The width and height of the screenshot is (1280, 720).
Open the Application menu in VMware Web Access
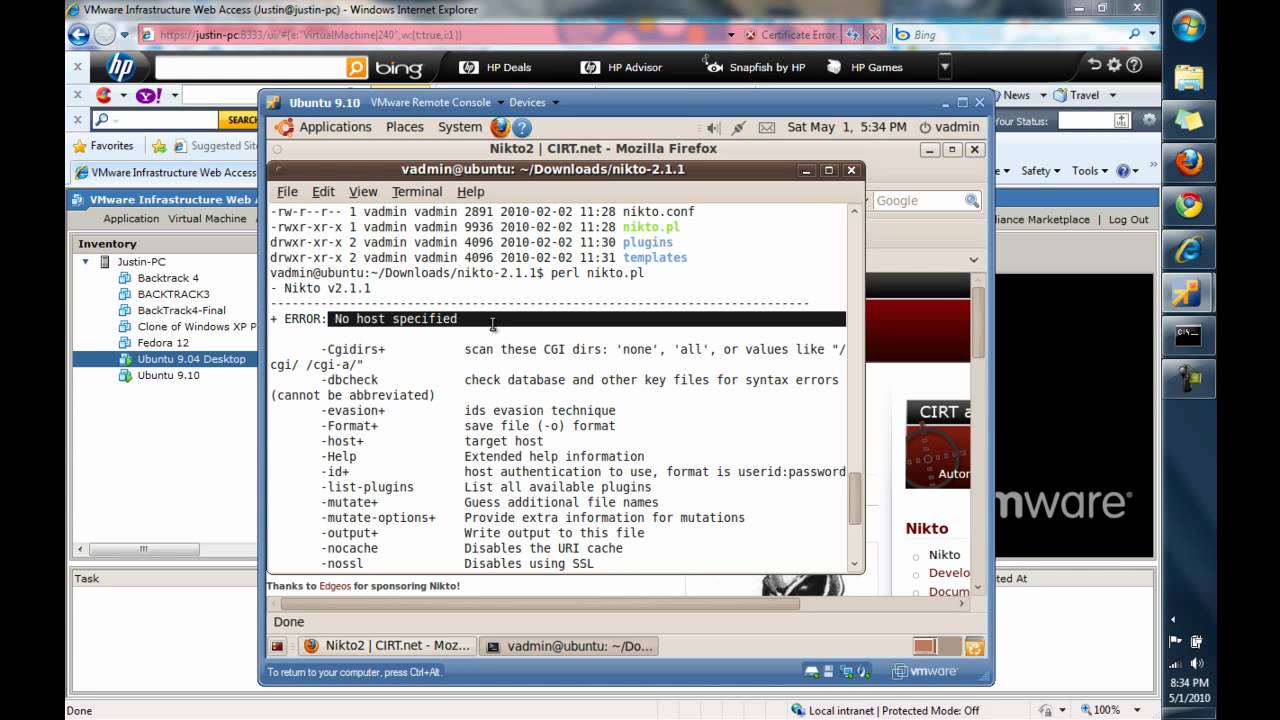pos(131,219)
